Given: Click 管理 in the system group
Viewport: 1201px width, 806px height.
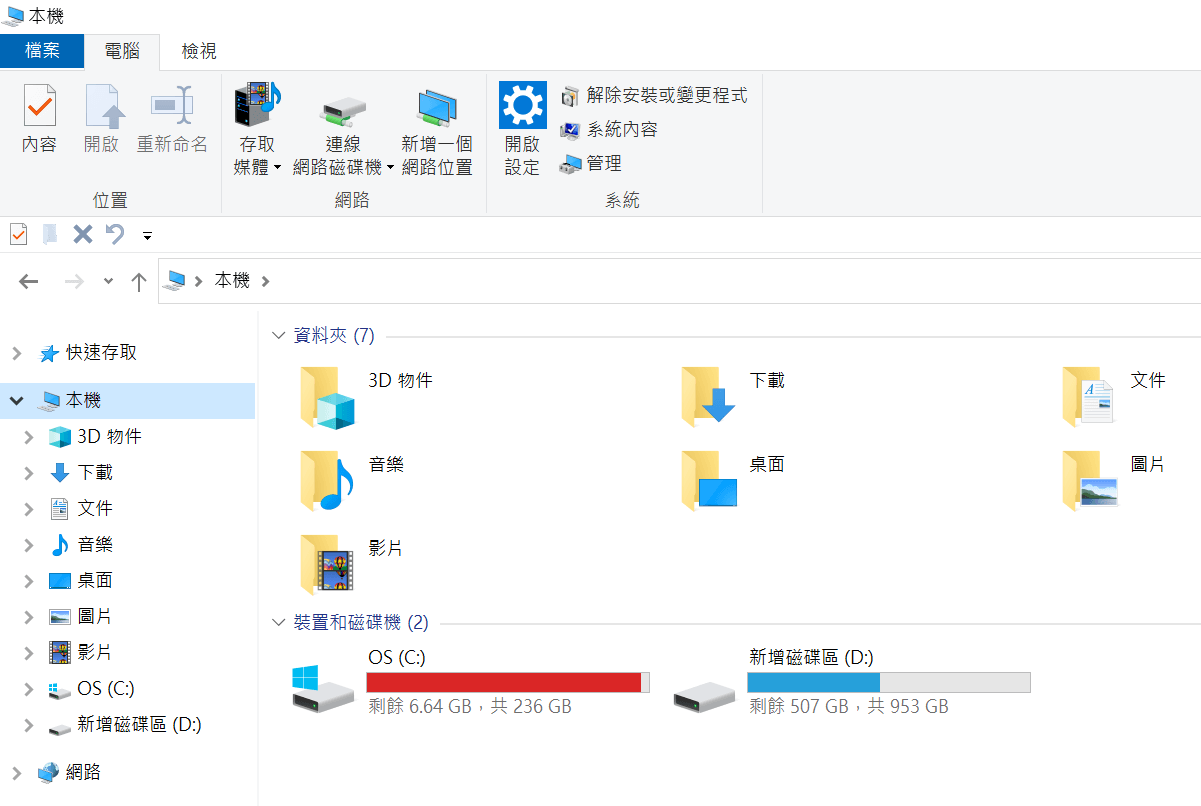Looking at the screenshot, I should click(x=591, y=163).
